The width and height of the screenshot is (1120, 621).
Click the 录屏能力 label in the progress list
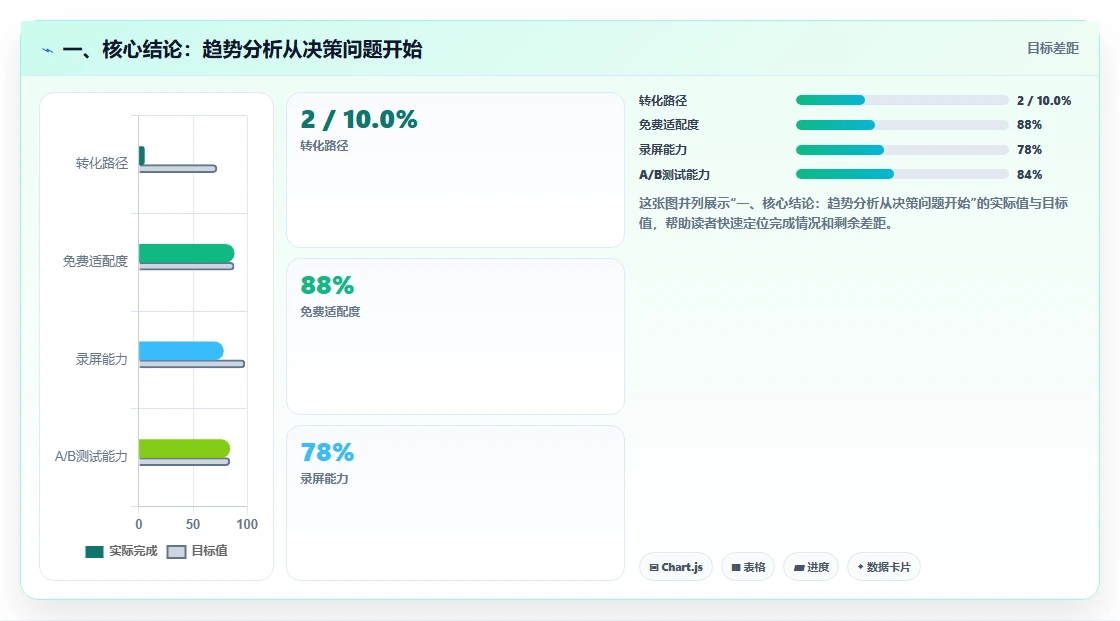tap(663, 150)
